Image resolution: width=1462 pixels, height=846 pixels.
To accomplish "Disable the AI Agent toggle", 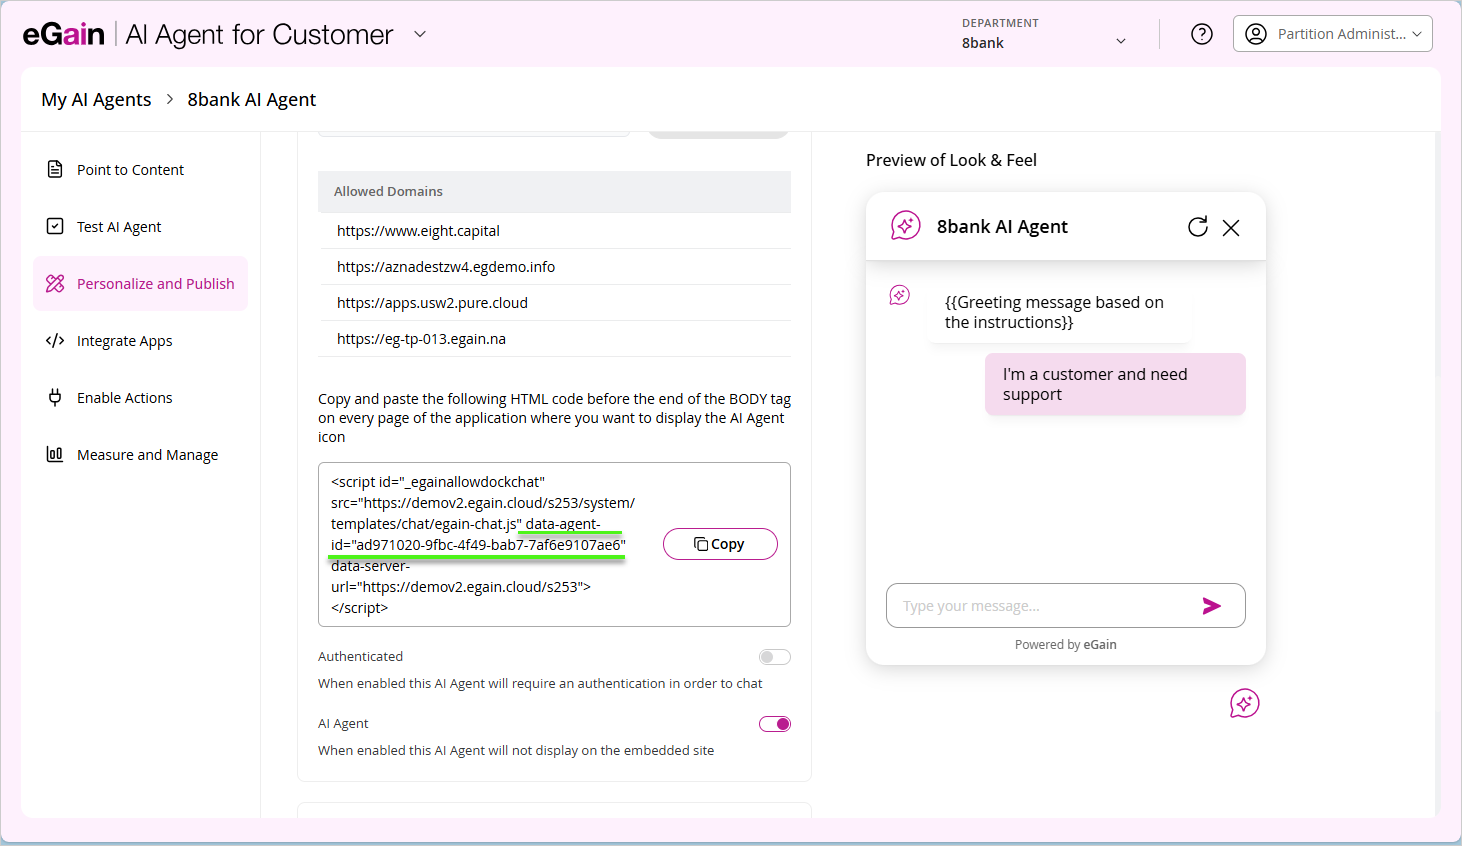I will click(x=774, y=723).
